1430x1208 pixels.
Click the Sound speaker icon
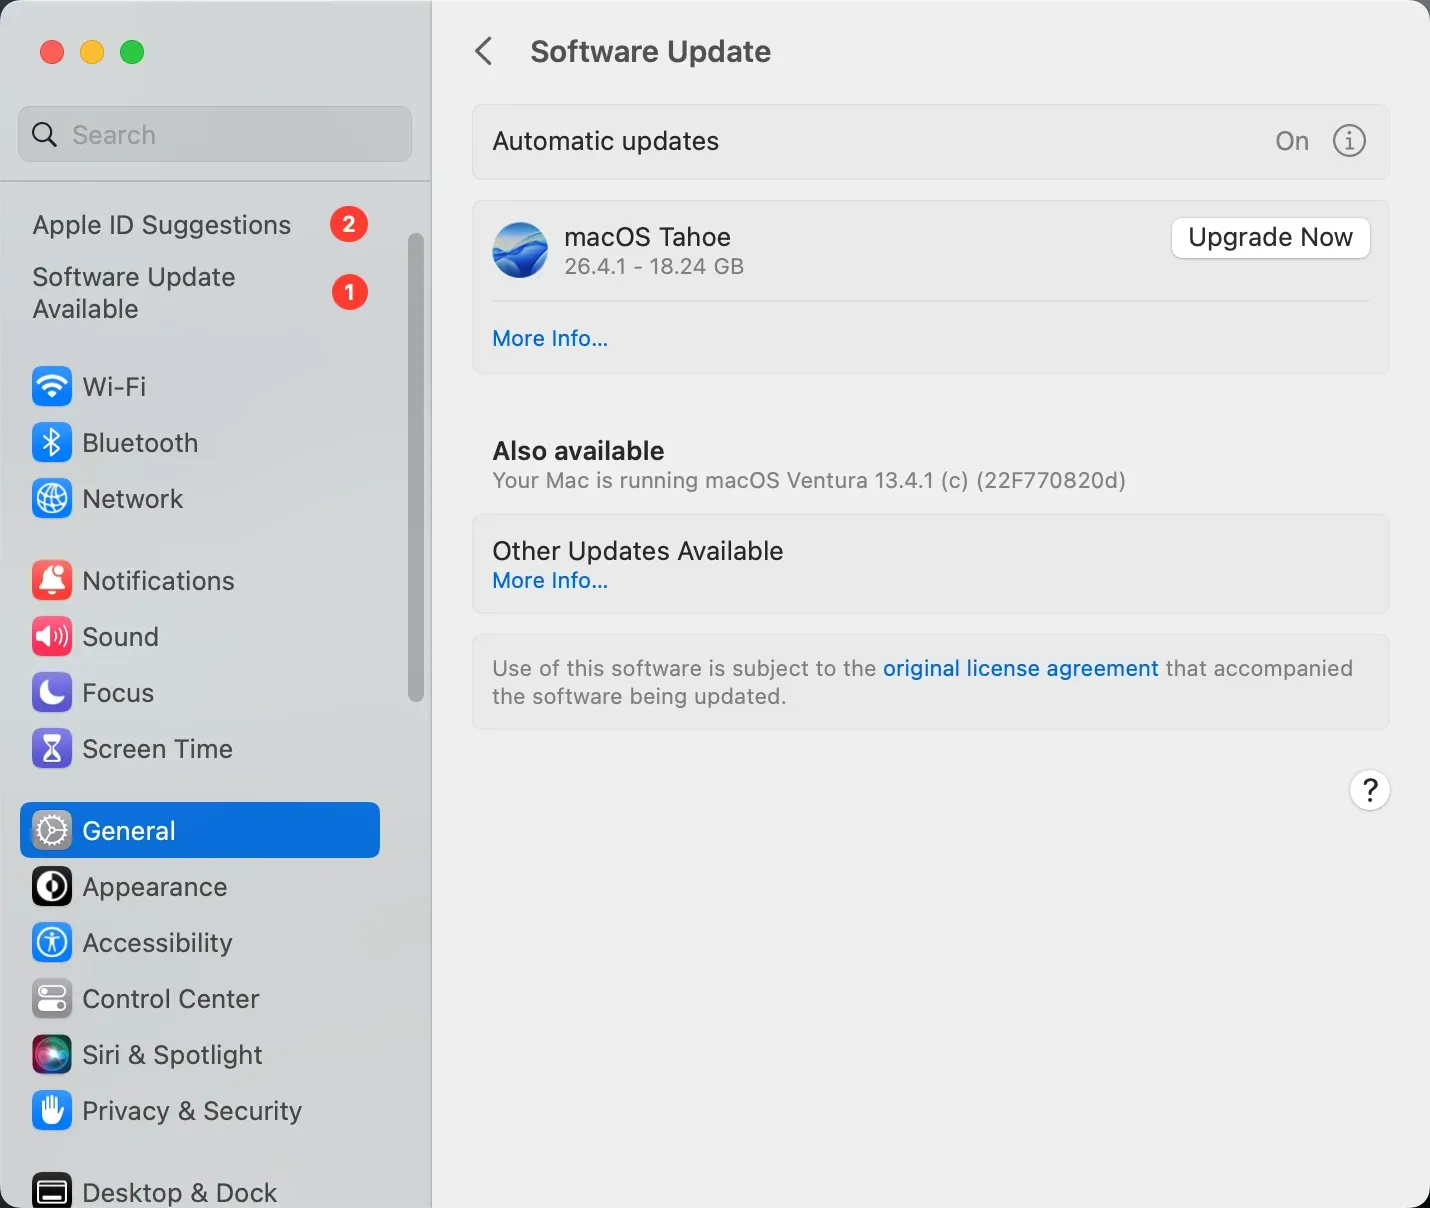(x=52, y=636)
